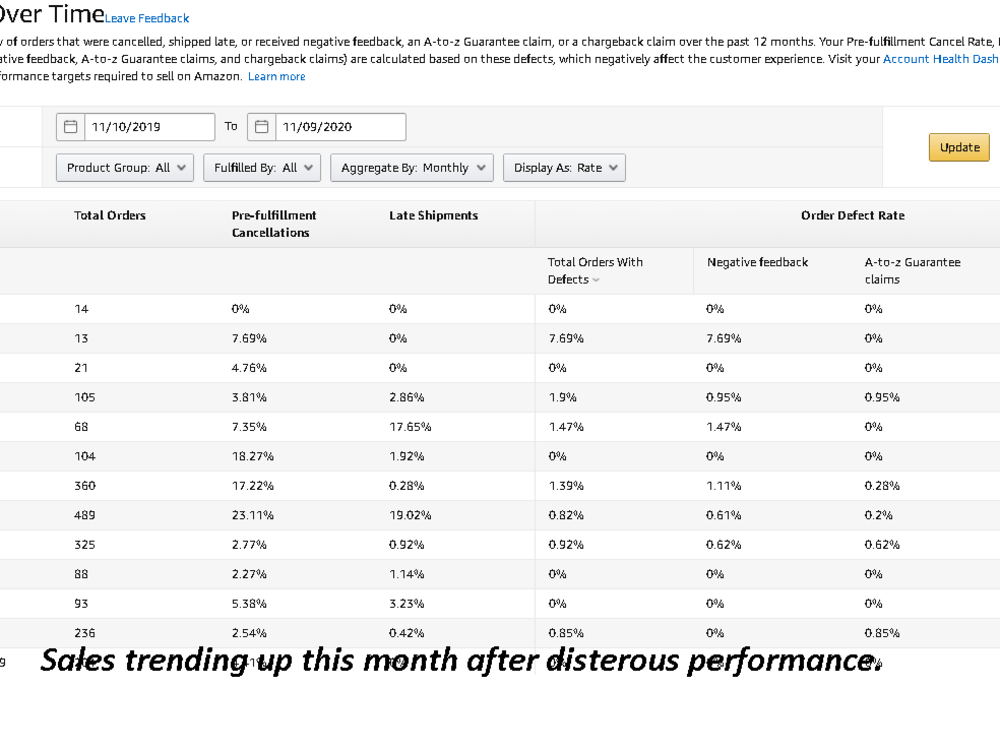Click the A-to-z Guarantee claims header
Screen dimensions: 1000x750
click(x=913, y=270)
